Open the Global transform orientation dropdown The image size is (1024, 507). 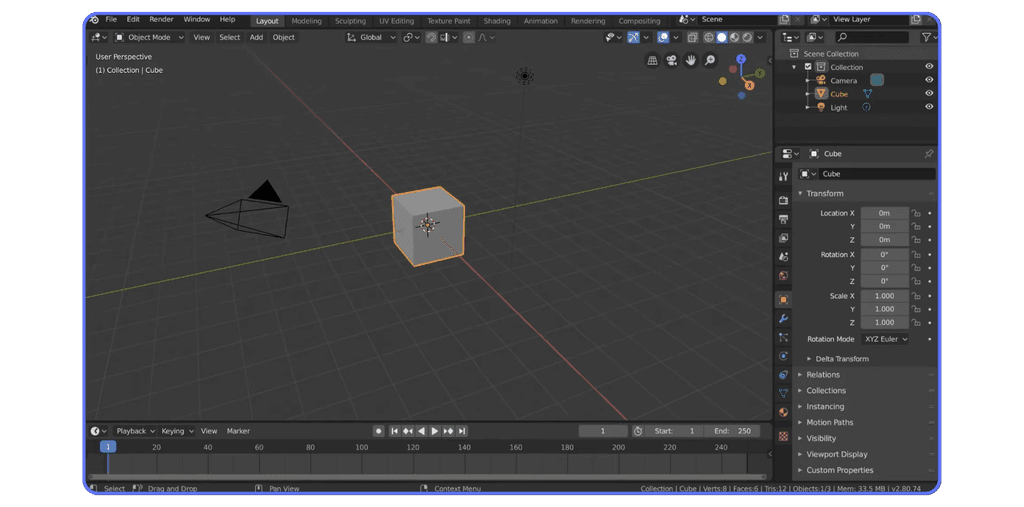coord(371,37)
